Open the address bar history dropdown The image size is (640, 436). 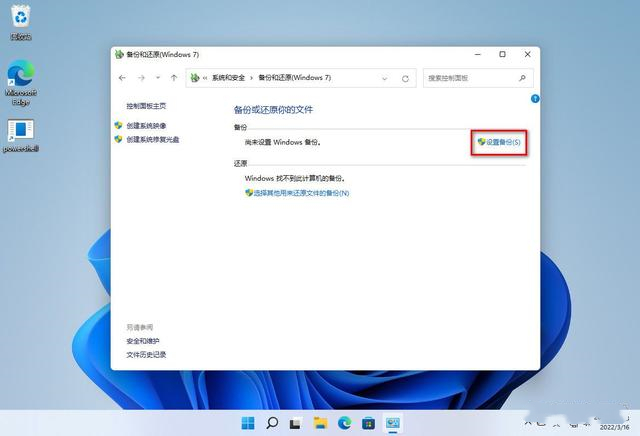pyautogui.click(x=384, y=77)
